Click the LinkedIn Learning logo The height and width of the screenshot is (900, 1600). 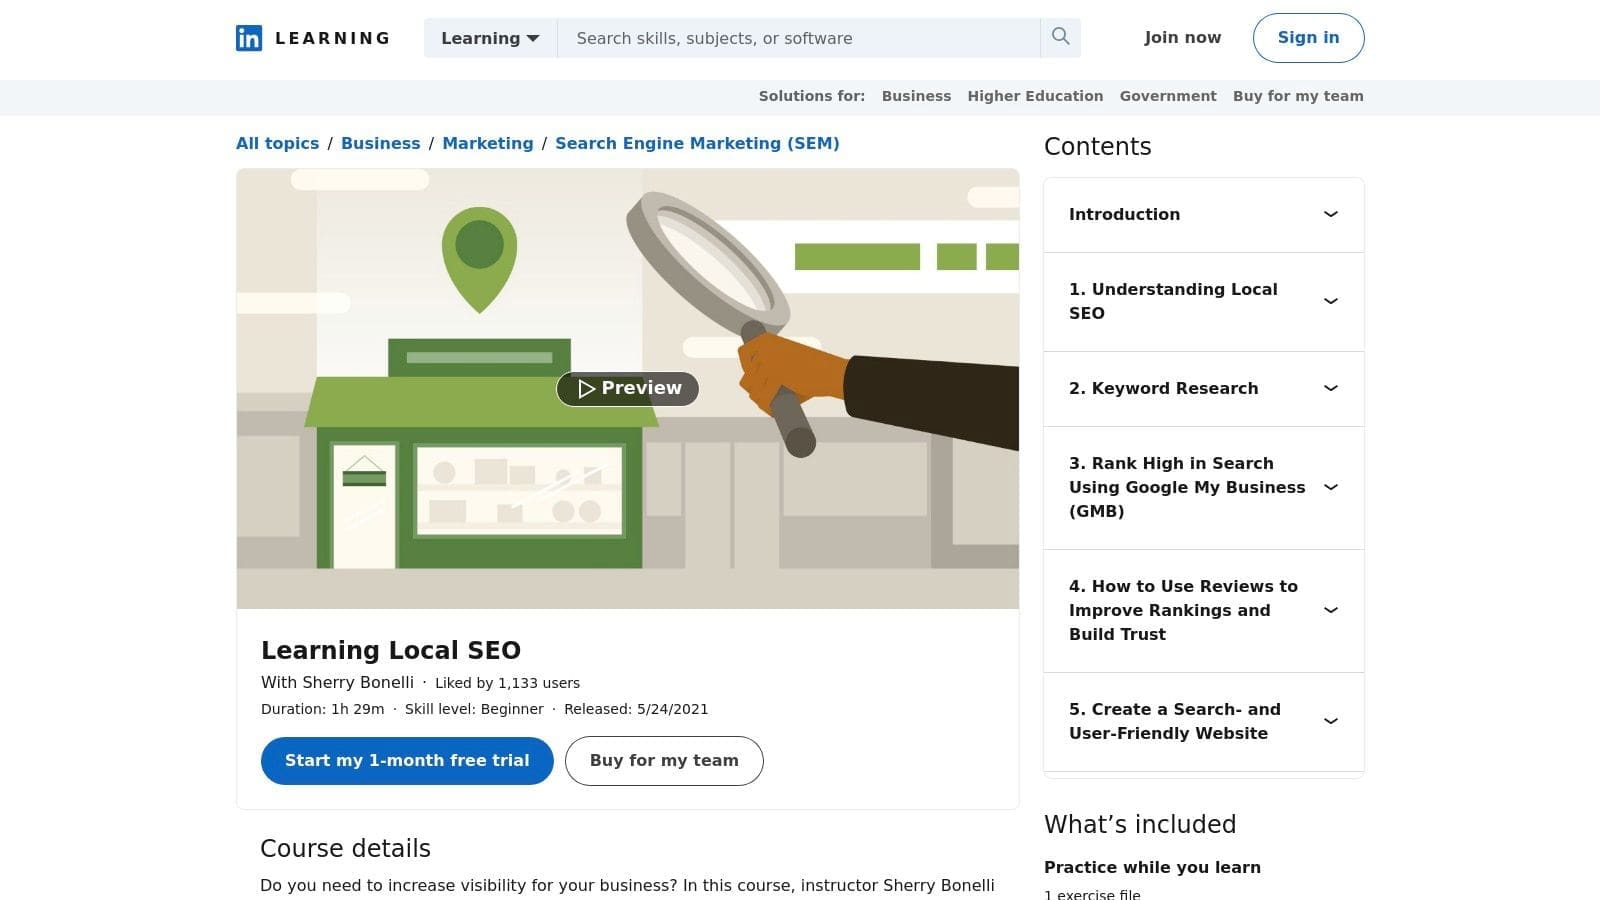click(311, 38)
